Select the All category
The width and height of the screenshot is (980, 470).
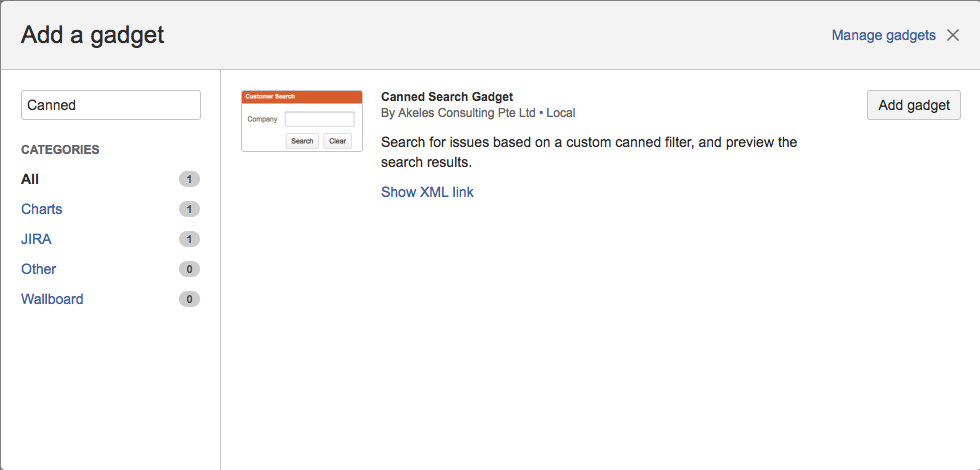point(30,179)
